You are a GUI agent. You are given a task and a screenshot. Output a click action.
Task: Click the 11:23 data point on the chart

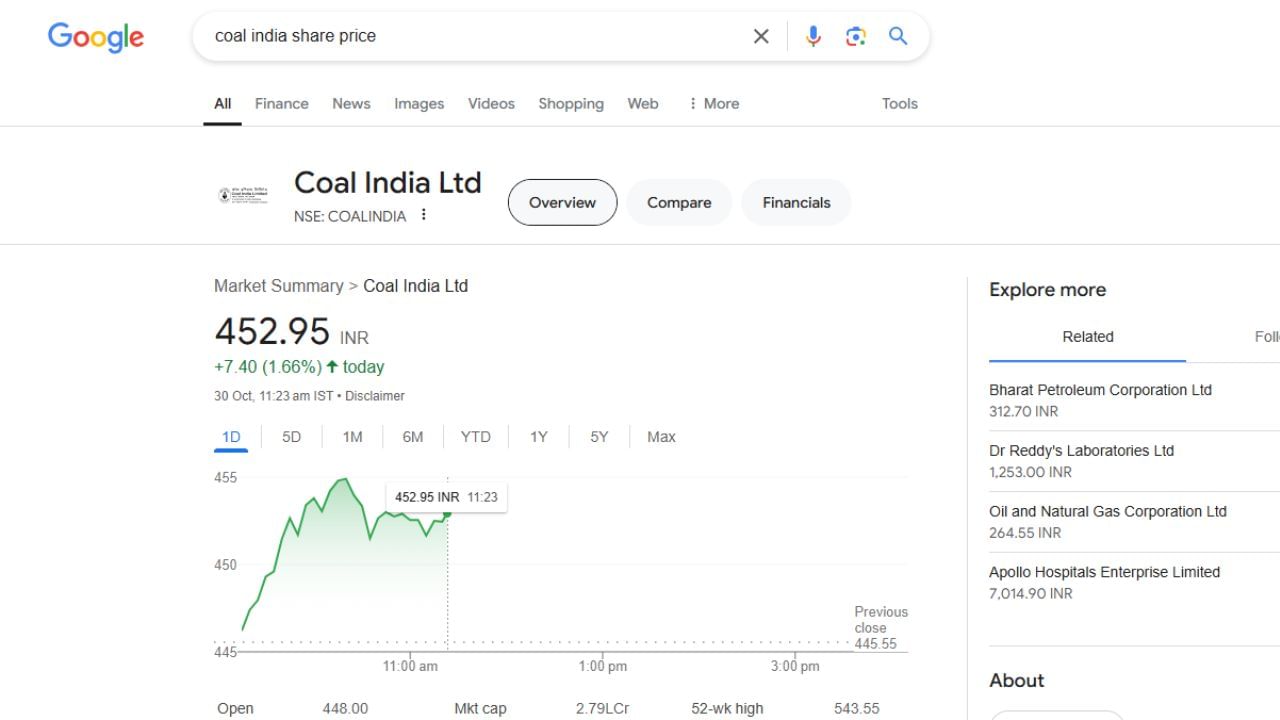(x=447, y=514)
